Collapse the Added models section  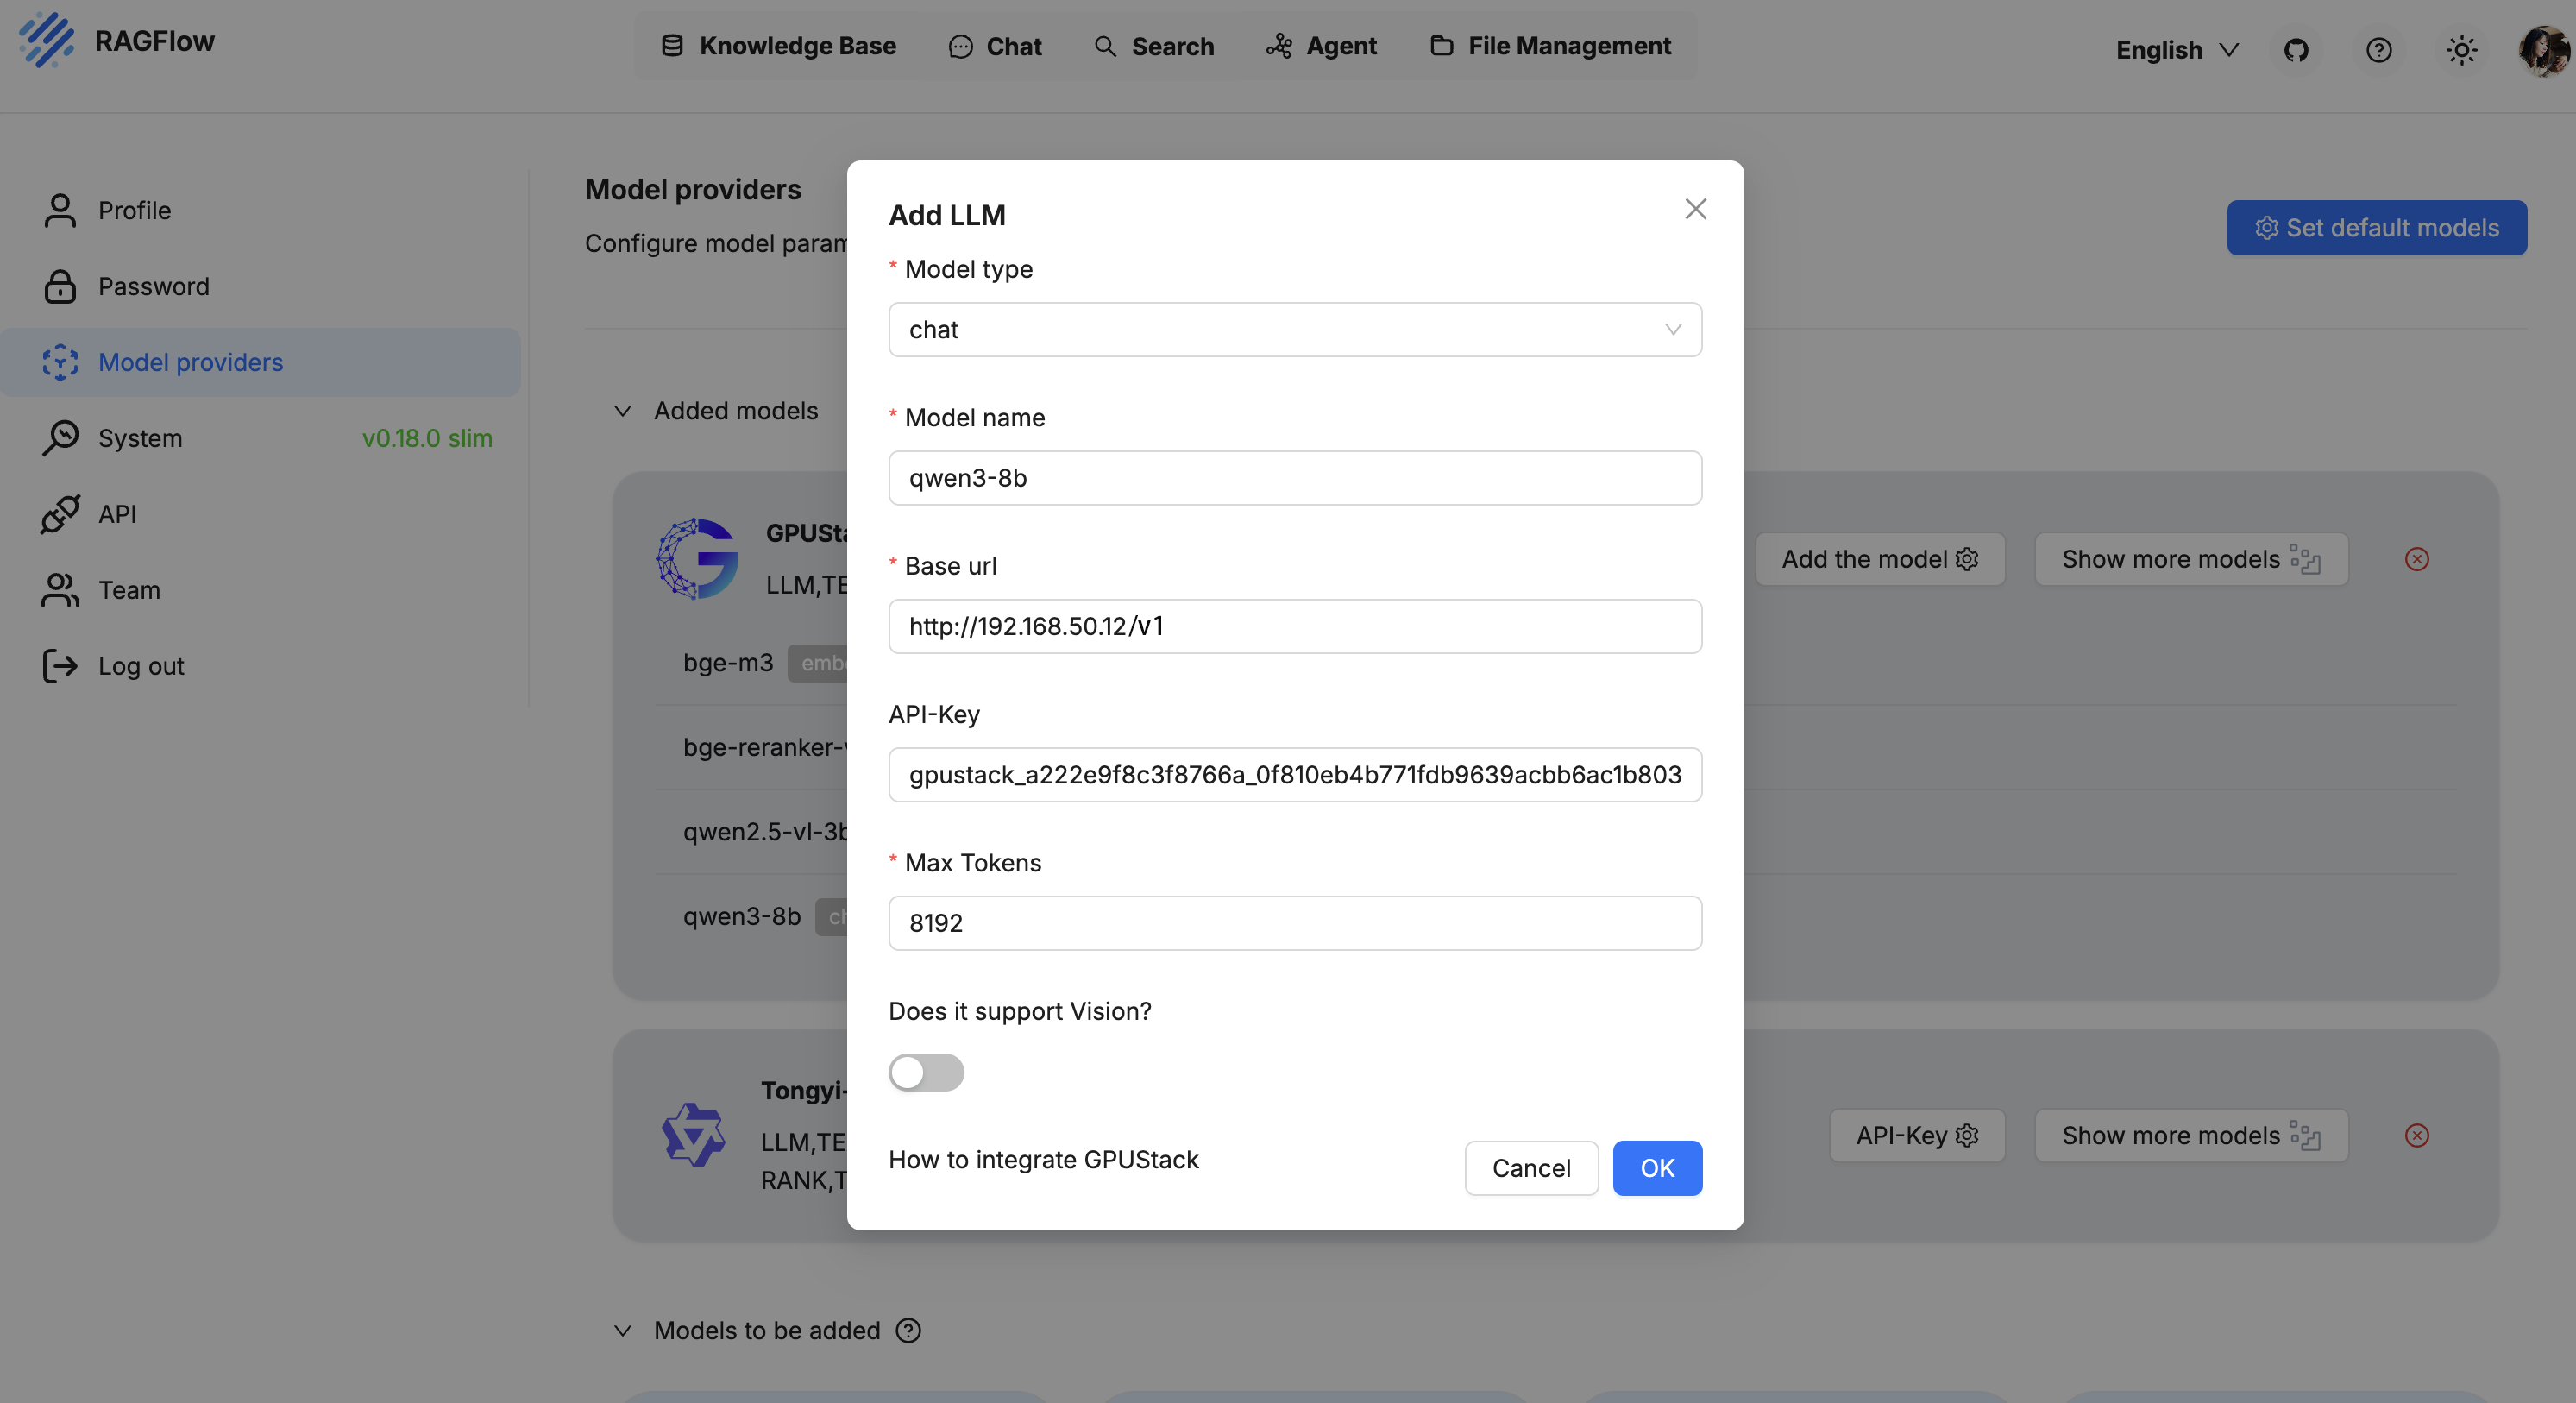click(623, 411)
